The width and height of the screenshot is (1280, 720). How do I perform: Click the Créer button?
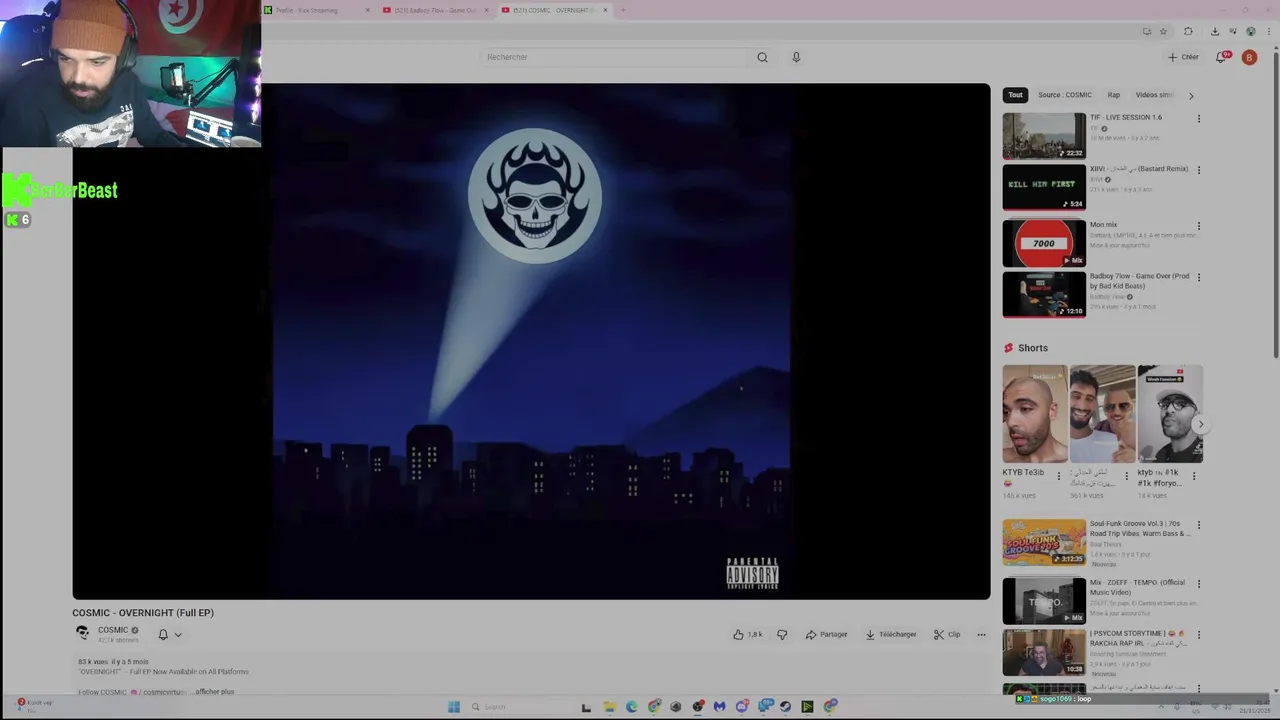(1183, 57)
